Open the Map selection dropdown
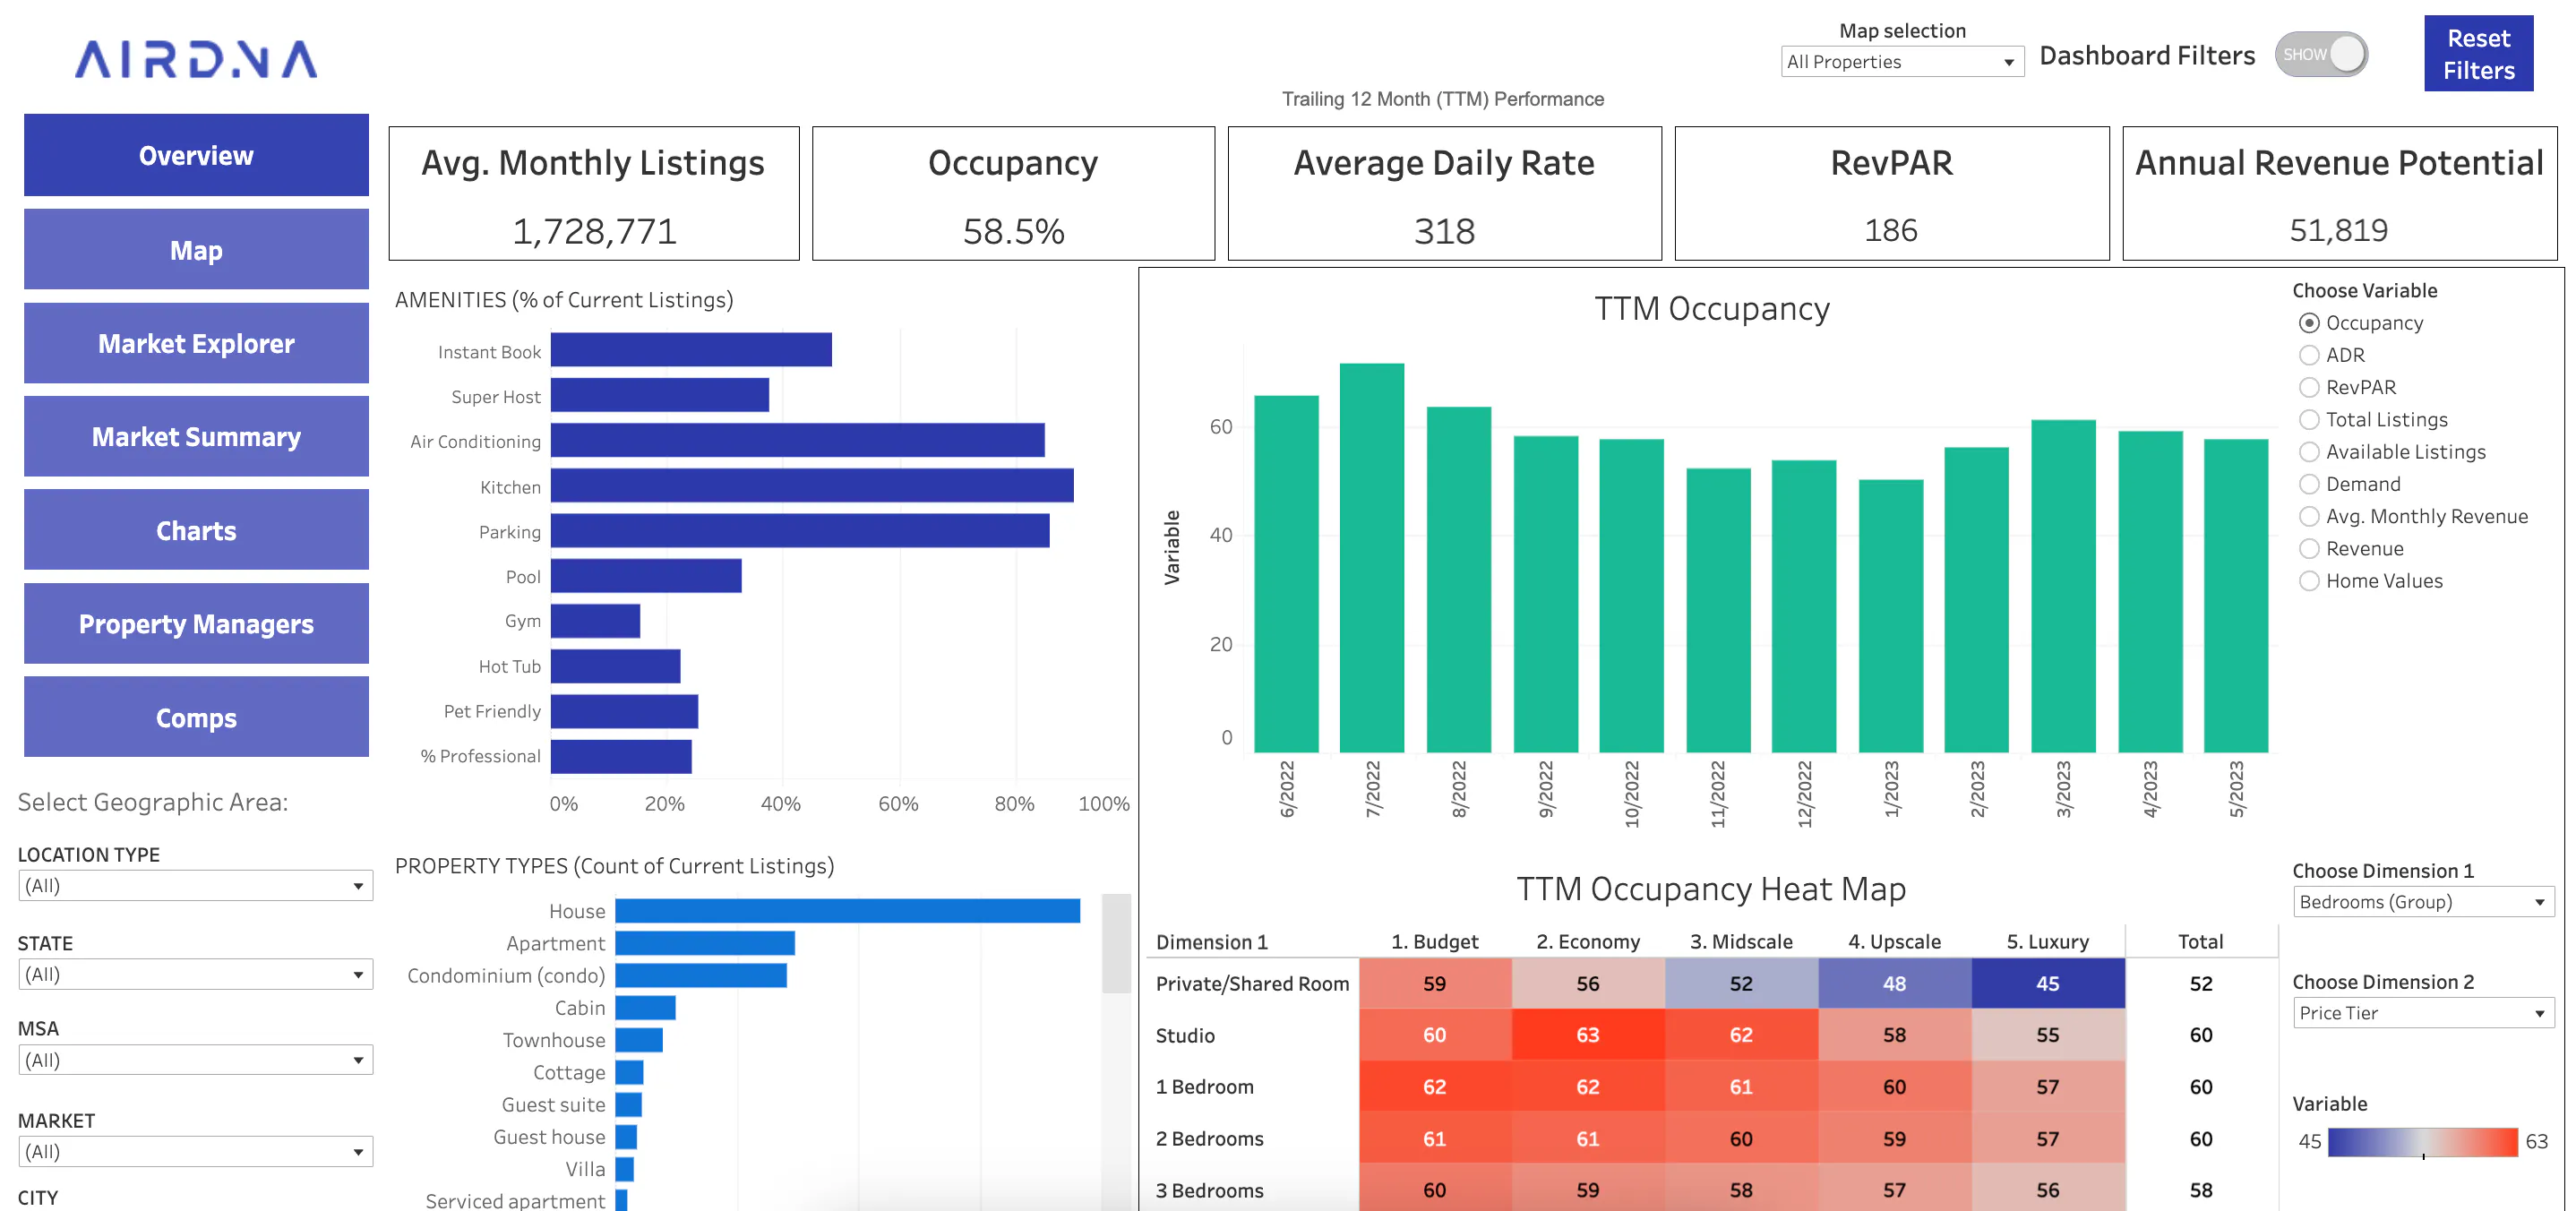This screenshot has height=1211, width=2576. pyautogui.click(x=1902, y=62)
